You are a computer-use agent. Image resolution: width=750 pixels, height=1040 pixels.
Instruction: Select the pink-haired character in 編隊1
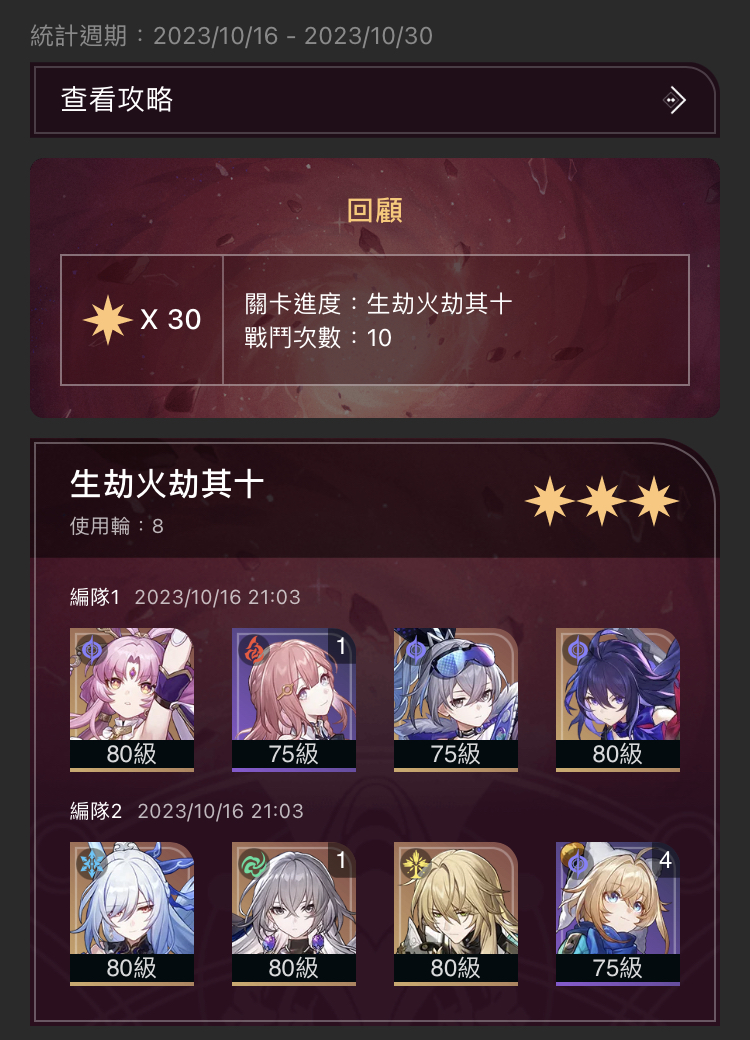pyautogui.click(x=132, y=700)
